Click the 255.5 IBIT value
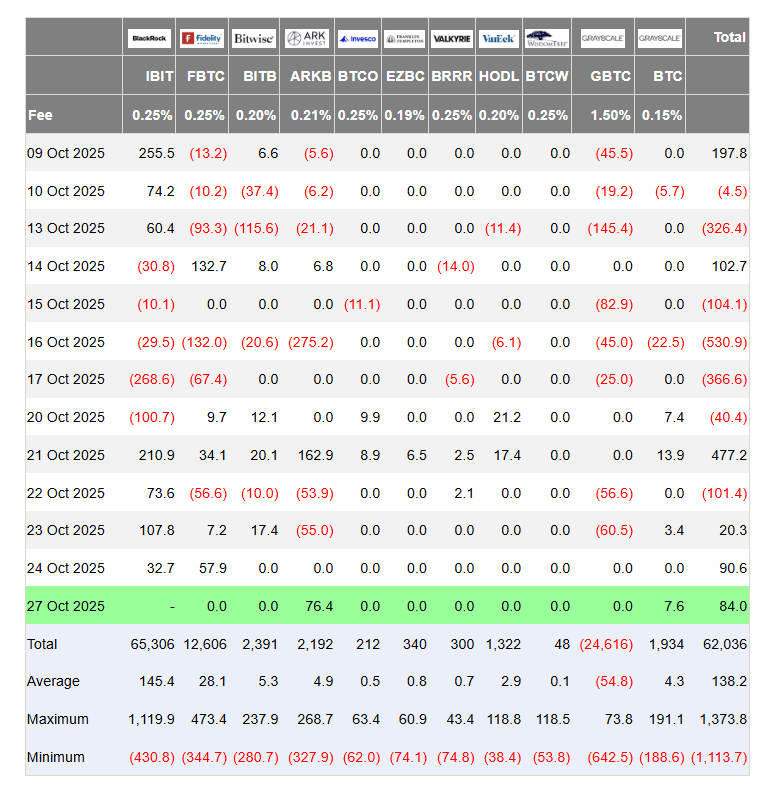Image resolution: width=781 pixels, height=801 pixels. [x=156, y=153]
